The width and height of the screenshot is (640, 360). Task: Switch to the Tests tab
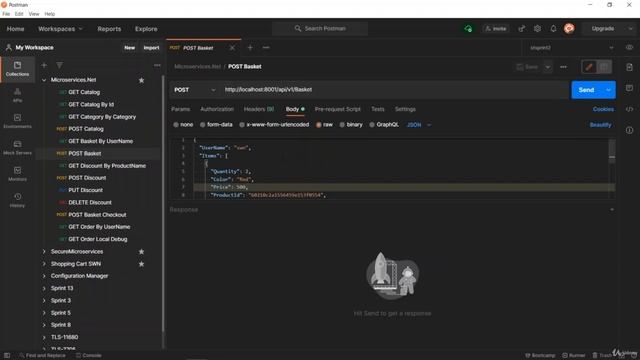pyautogui.click(x=378, y=109)
